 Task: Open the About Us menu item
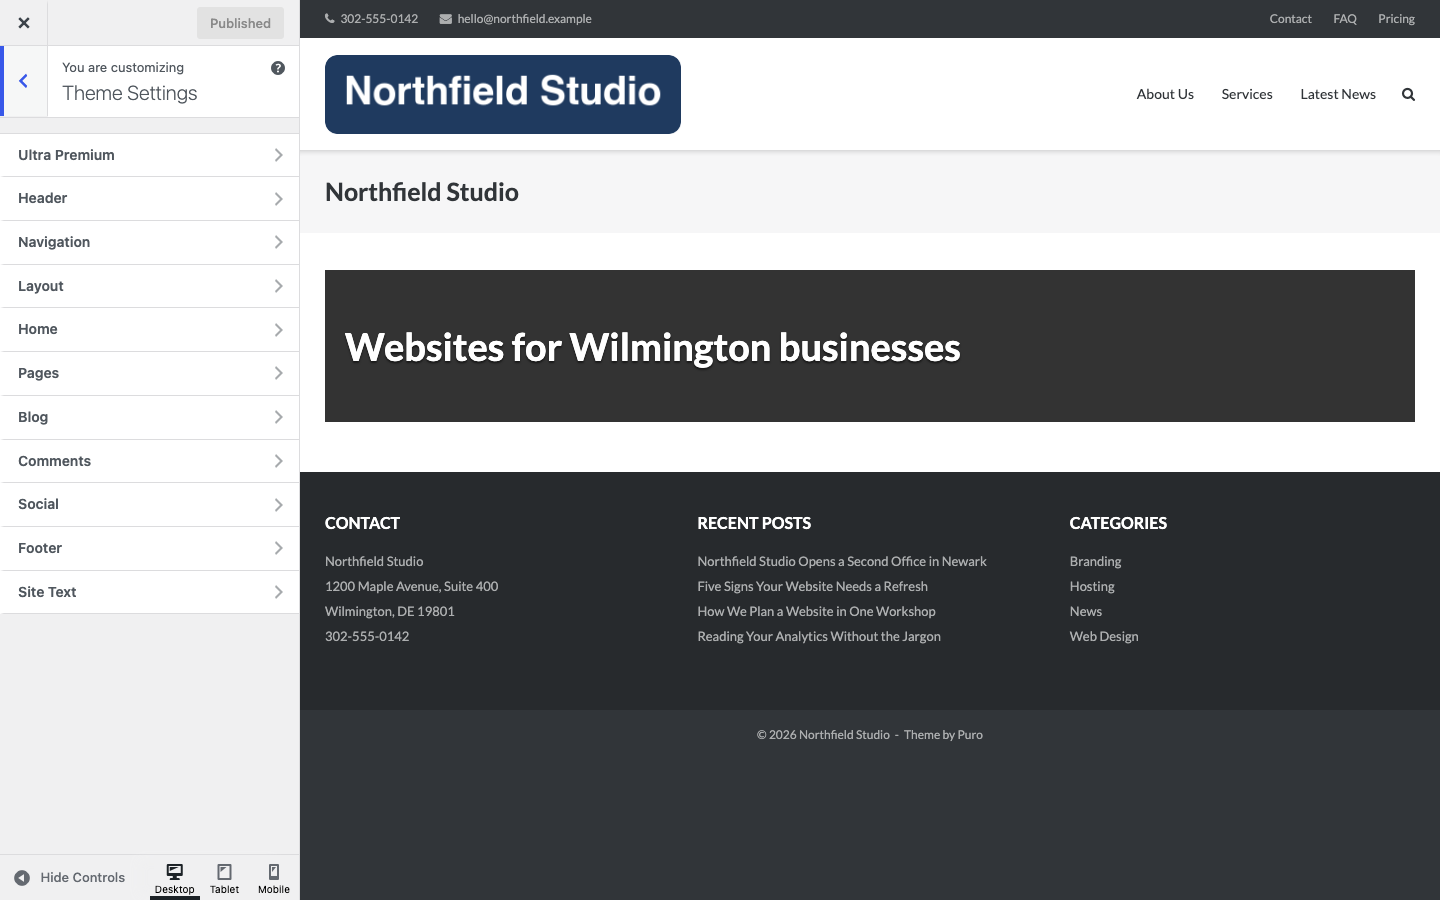[x=1165, y=94]
